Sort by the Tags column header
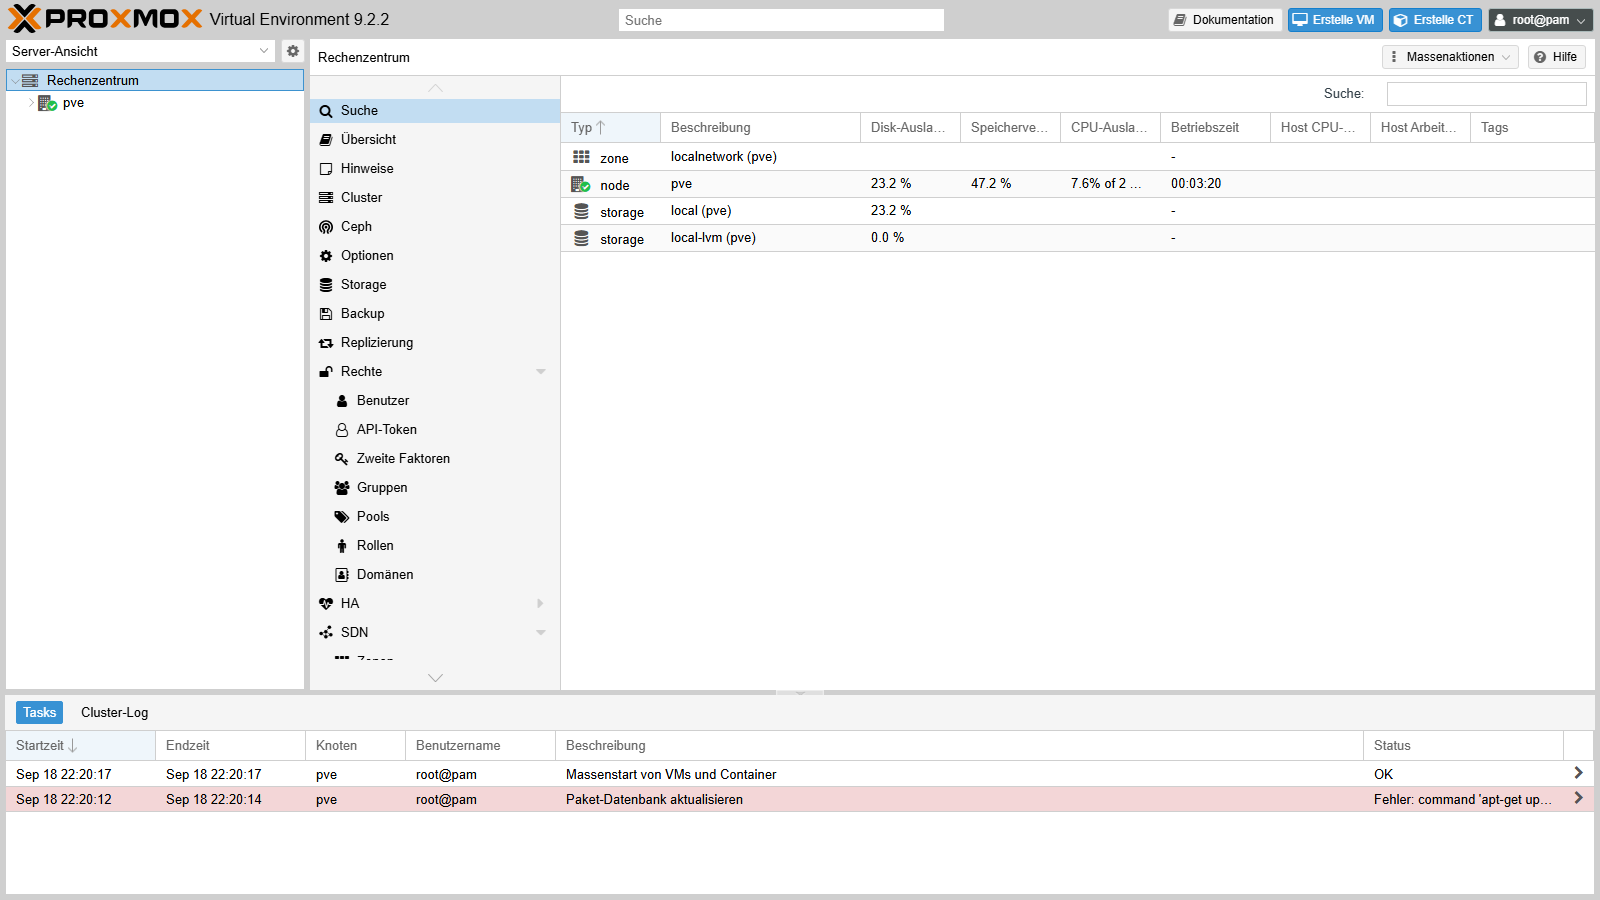This screenshot has width=1600, height=900. coord(1532,128)
